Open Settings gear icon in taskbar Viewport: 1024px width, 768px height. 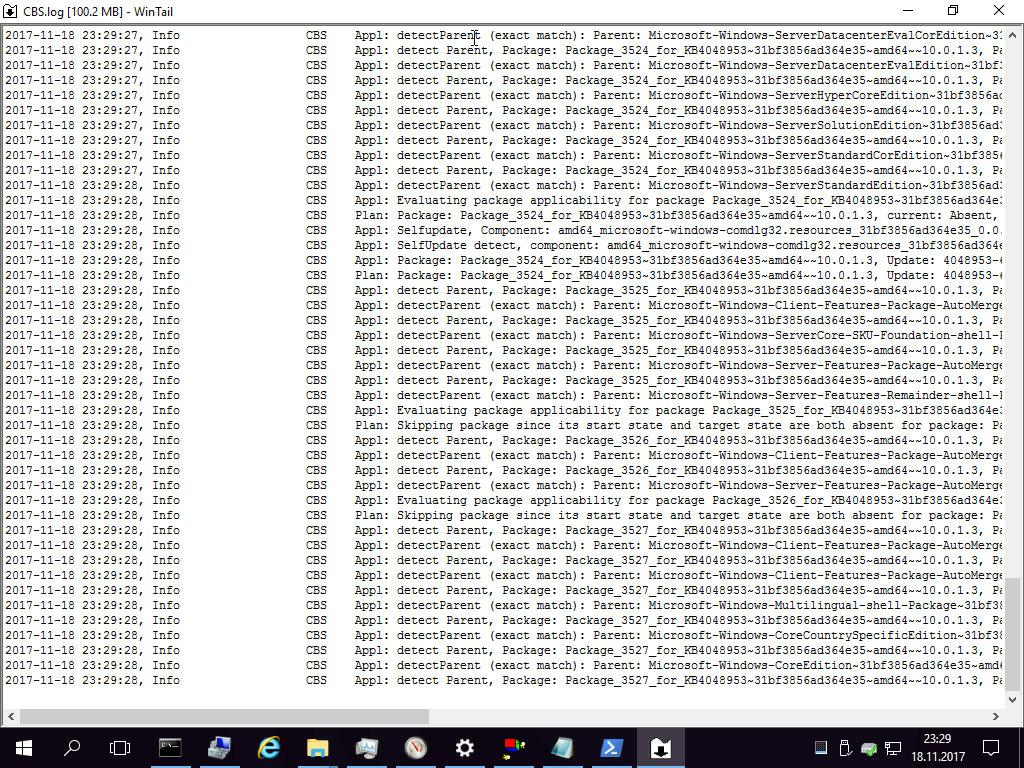(x=464, y=747)
